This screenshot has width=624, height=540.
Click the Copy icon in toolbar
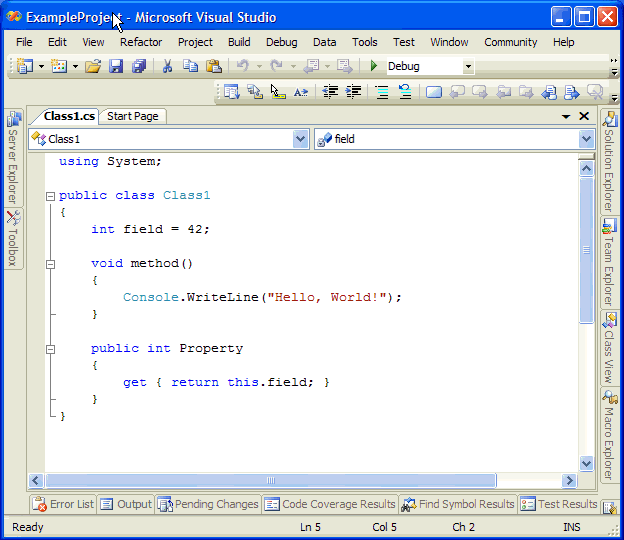coord(191,66)
